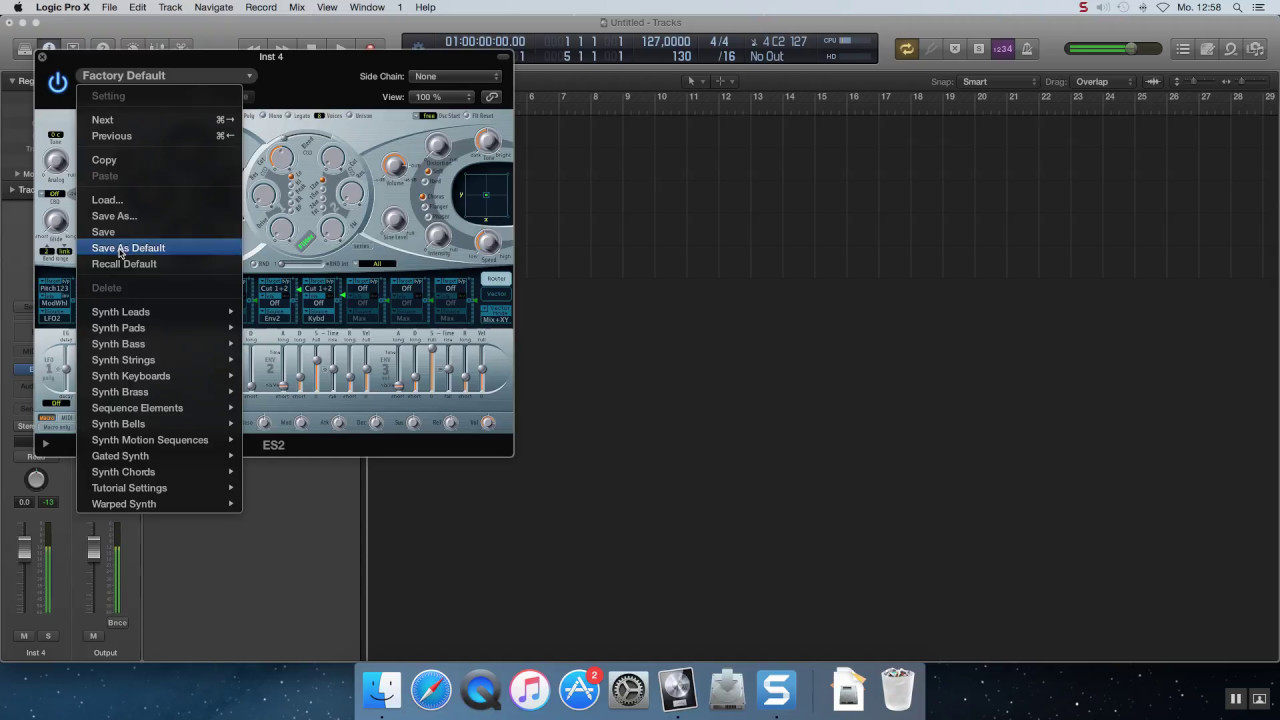Open the Drag Overlap dropdown

pyautogui.click(x=1103, y=82)
